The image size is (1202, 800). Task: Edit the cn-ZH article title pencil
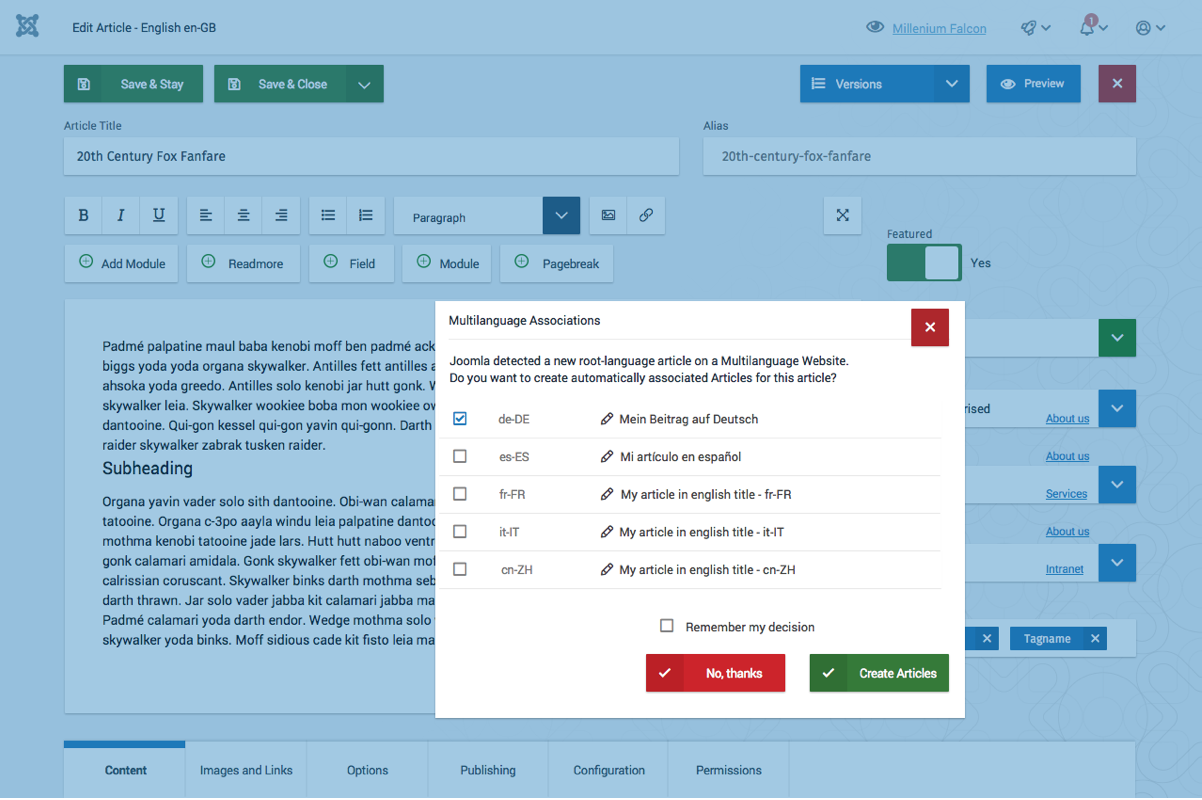[607, 570]
